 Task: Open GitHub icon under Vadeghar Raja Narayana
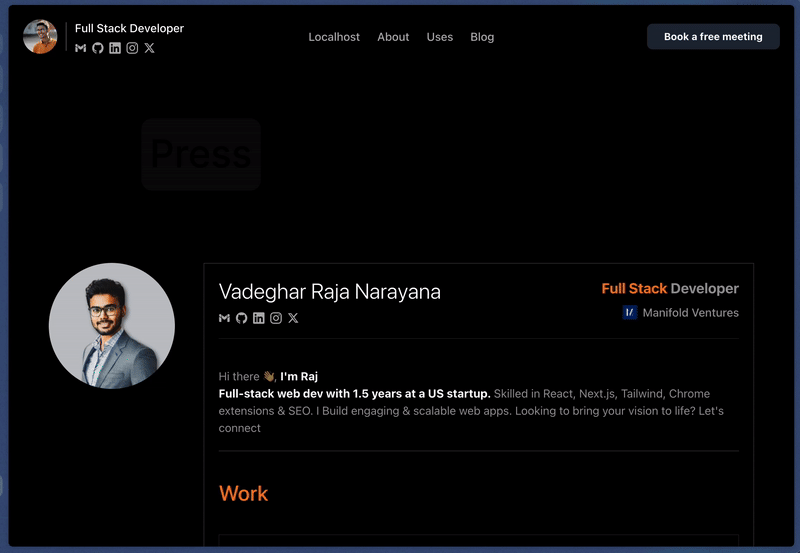242,318
